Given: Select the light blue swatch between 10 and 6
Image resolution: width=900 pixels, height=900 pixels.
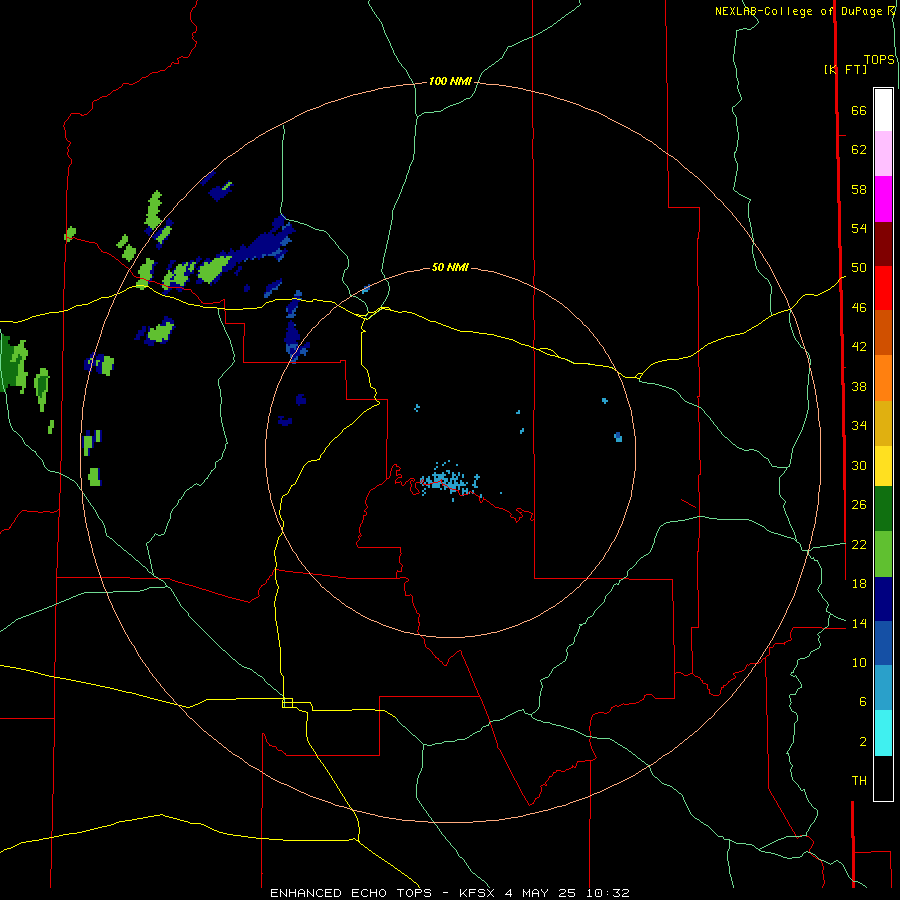Looking at the screenshot, I should (883, 688).
